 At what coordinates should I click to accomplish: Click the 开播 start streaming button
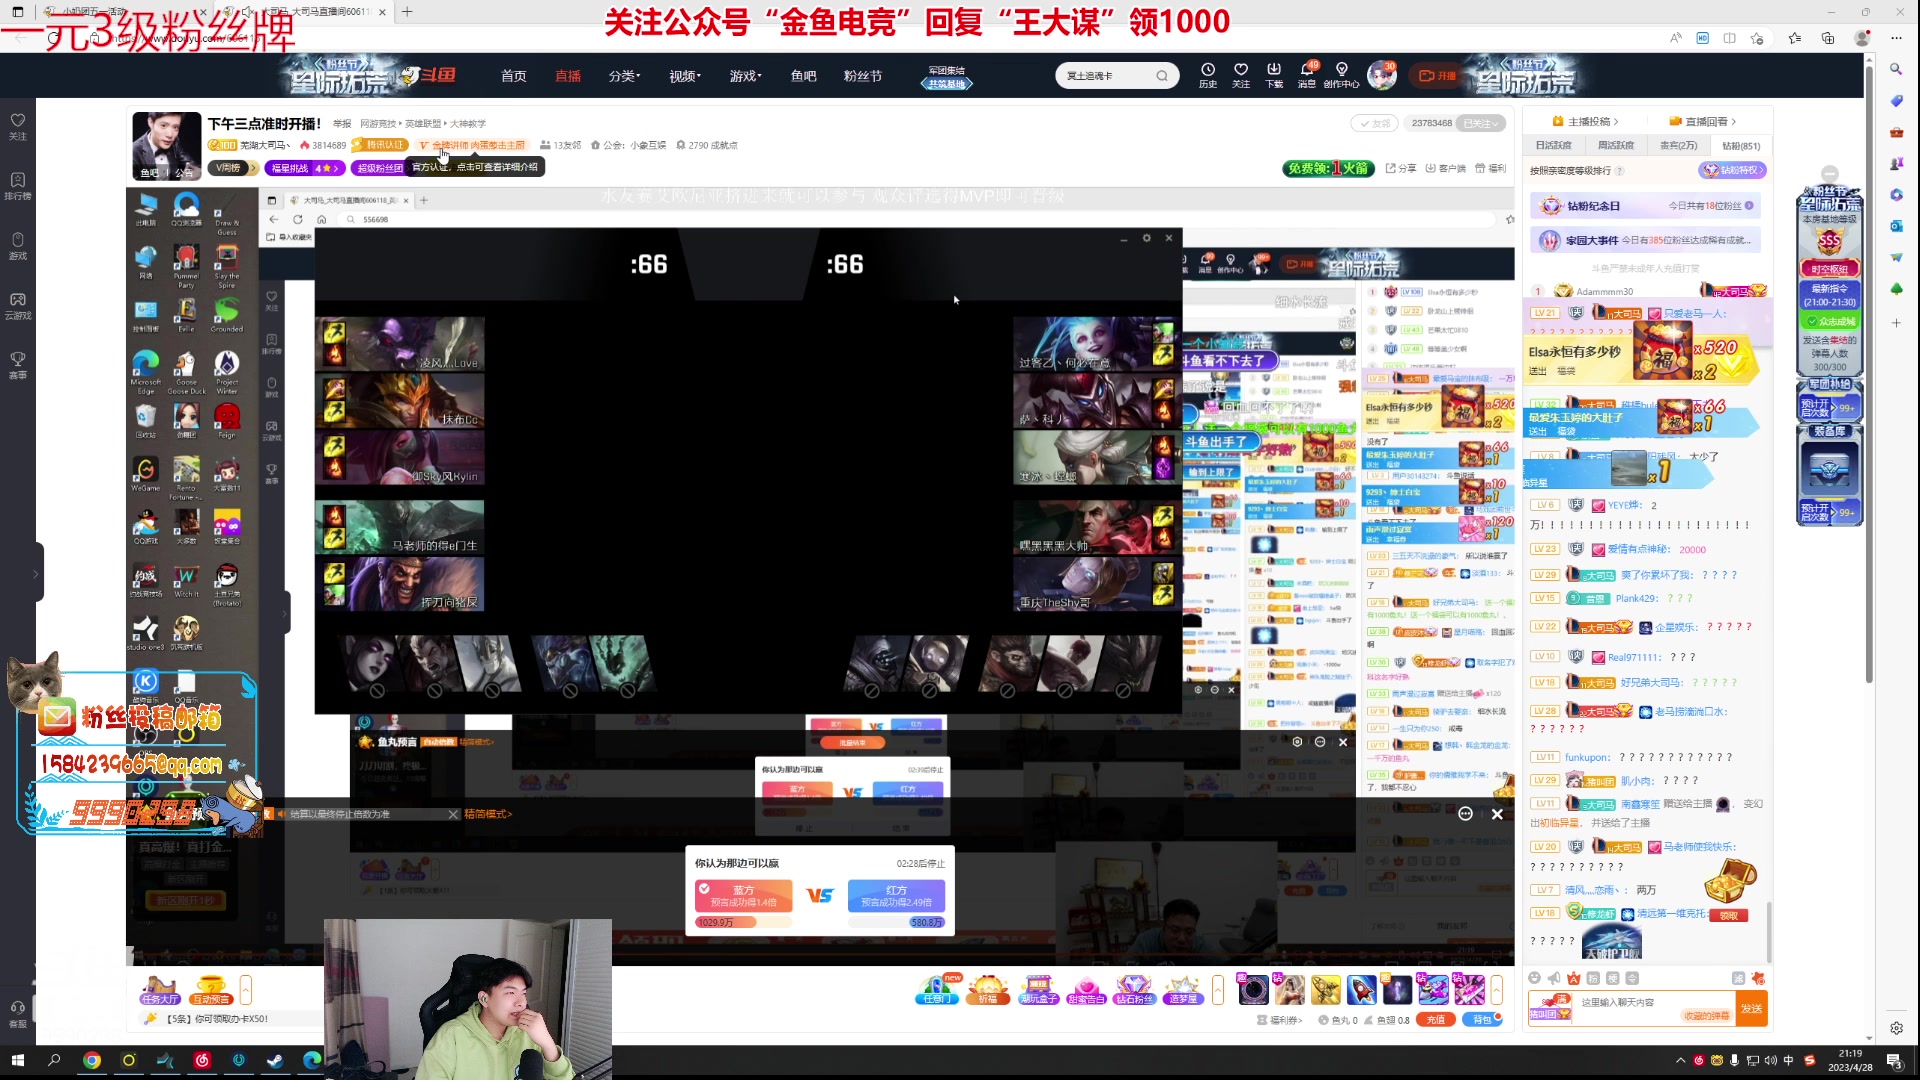pos(1438,75)
